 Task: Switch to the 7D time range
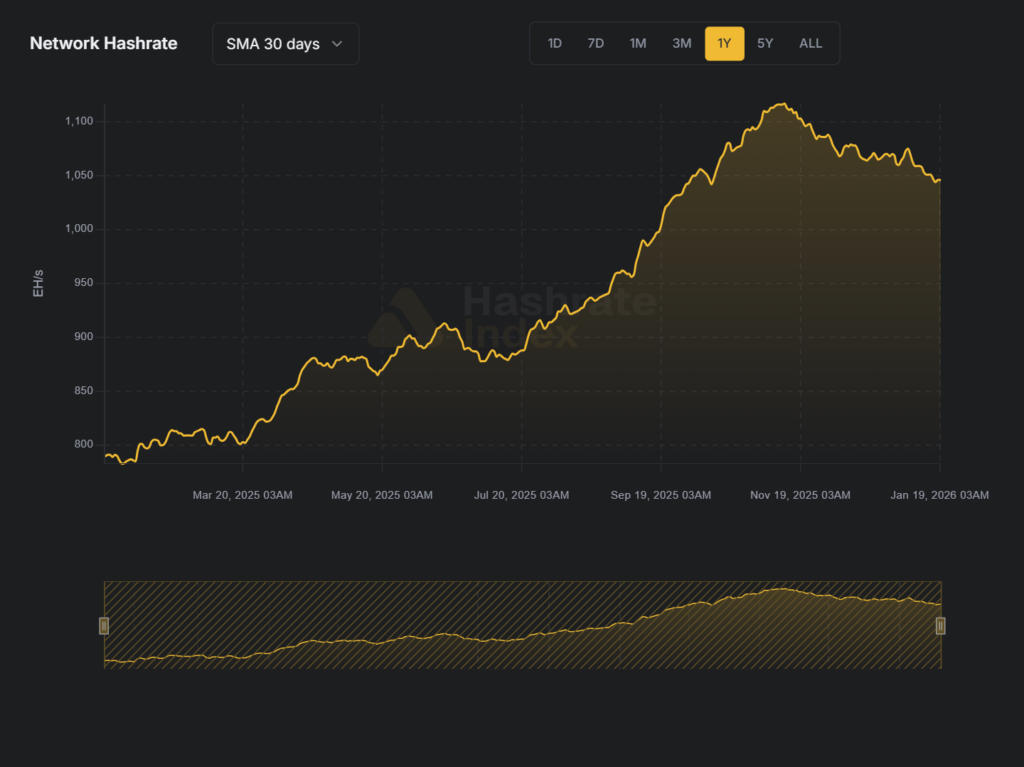coord(596,44)
